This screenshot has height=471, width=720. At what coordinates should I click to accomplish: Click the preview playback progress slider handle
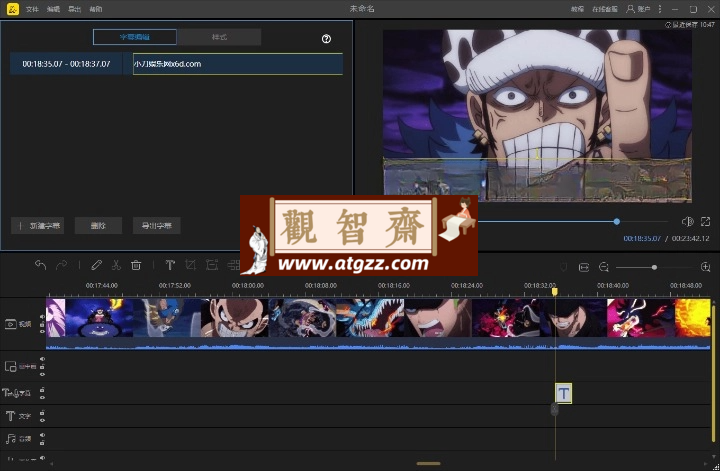pyautogui.click(x=617, y=222)
